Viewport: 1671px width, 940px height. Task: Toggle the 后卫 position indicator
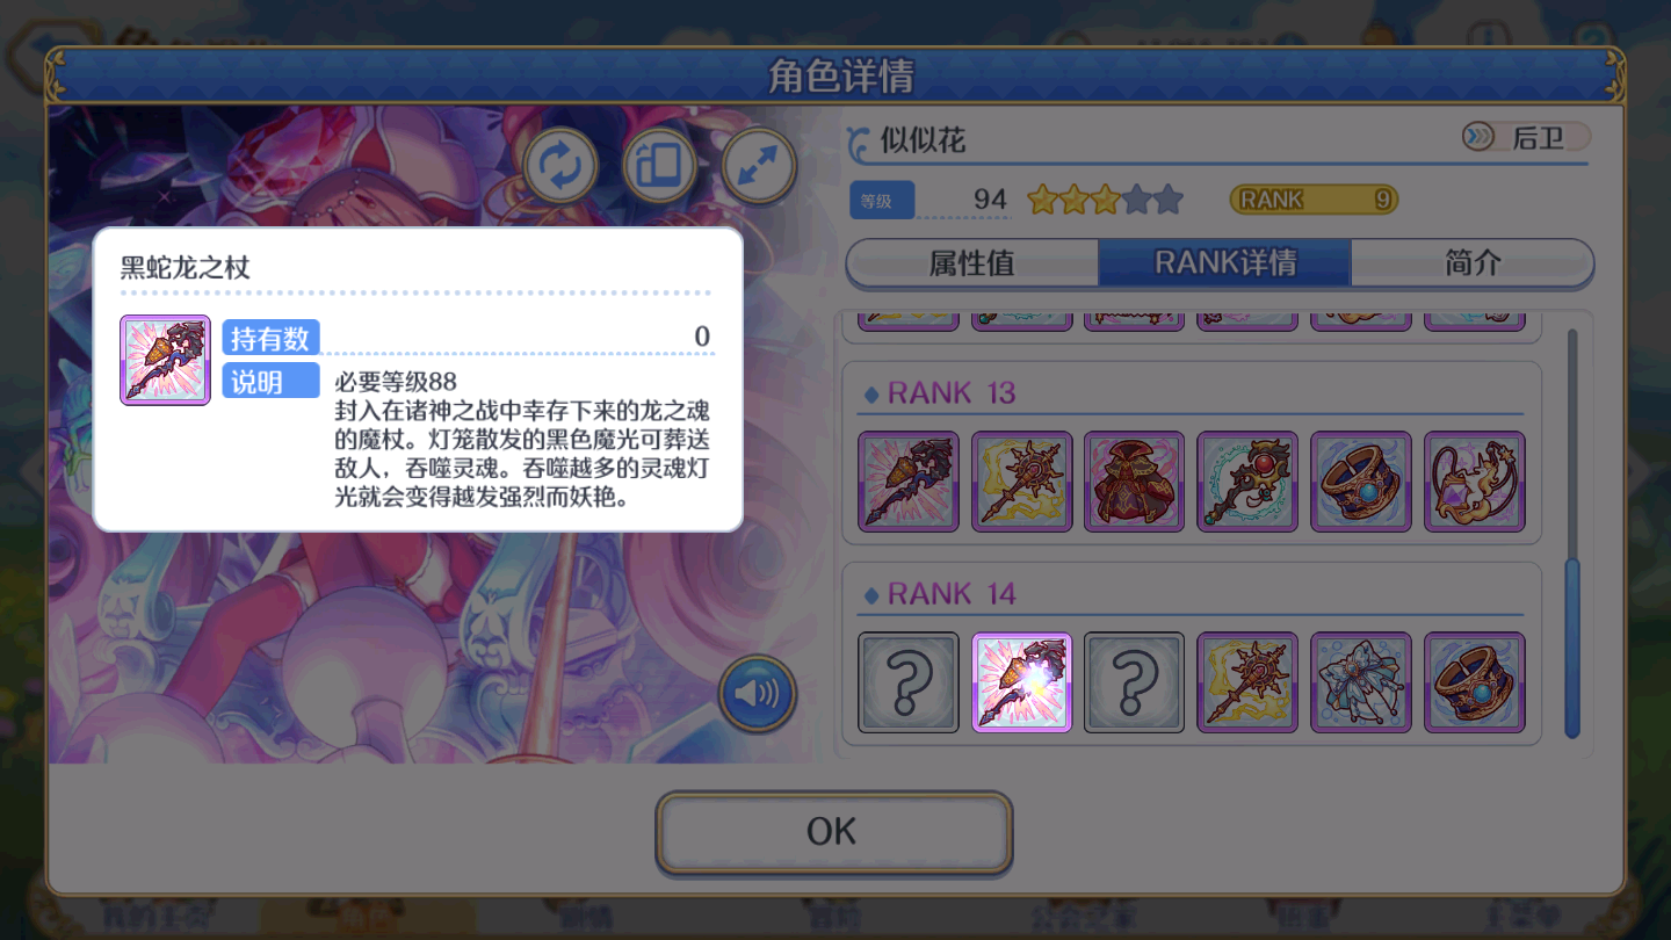1525,137
